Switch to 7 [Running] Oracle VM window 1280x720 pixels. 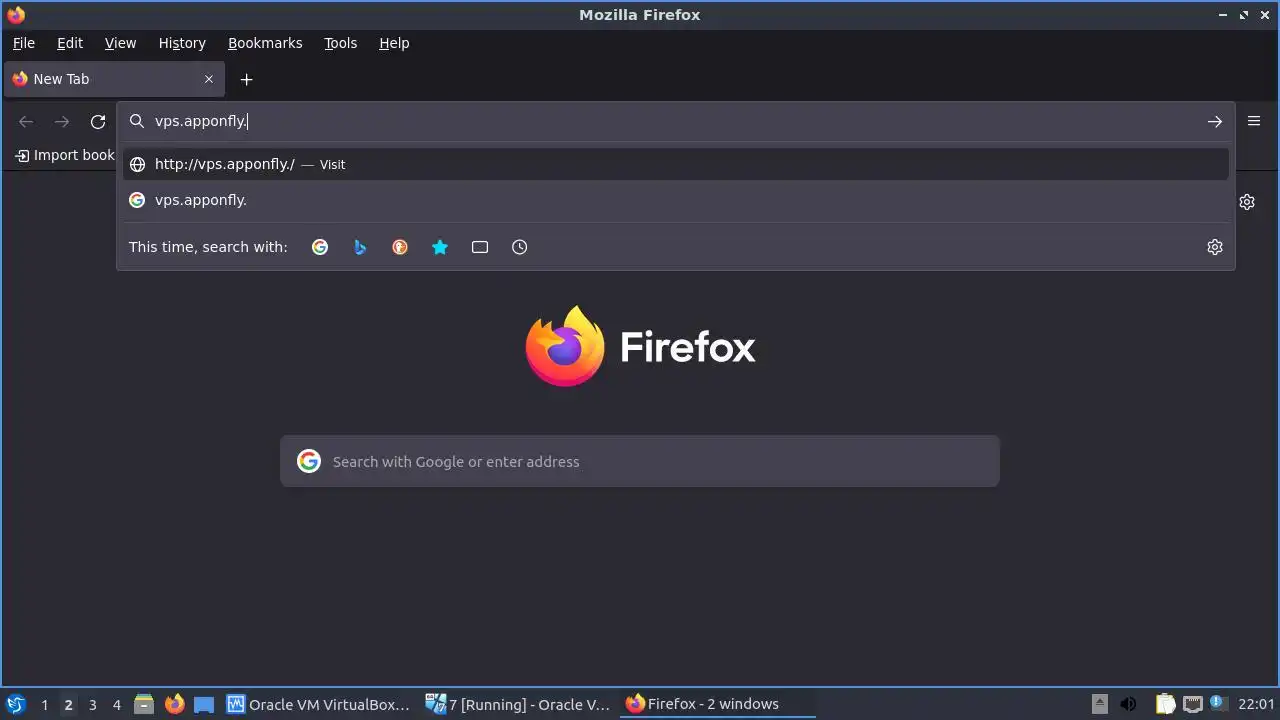tap(518, 704)
